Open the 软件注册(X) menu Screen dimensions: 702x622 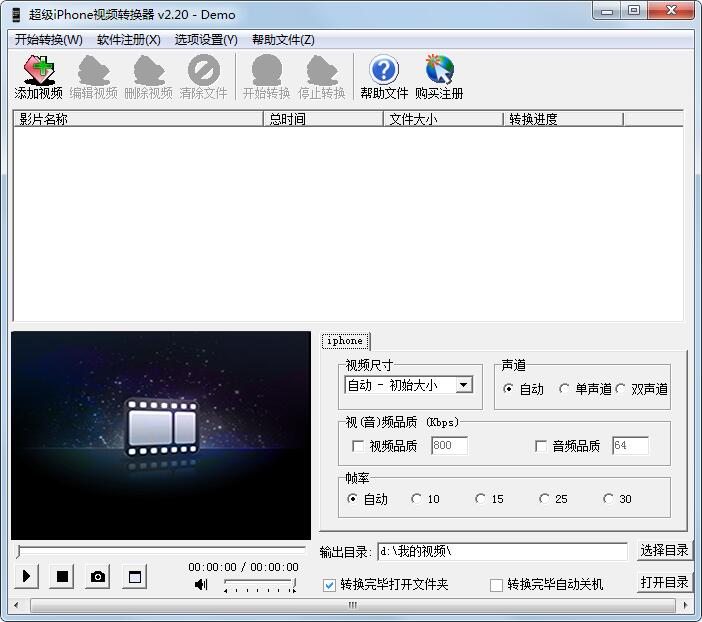128,40
